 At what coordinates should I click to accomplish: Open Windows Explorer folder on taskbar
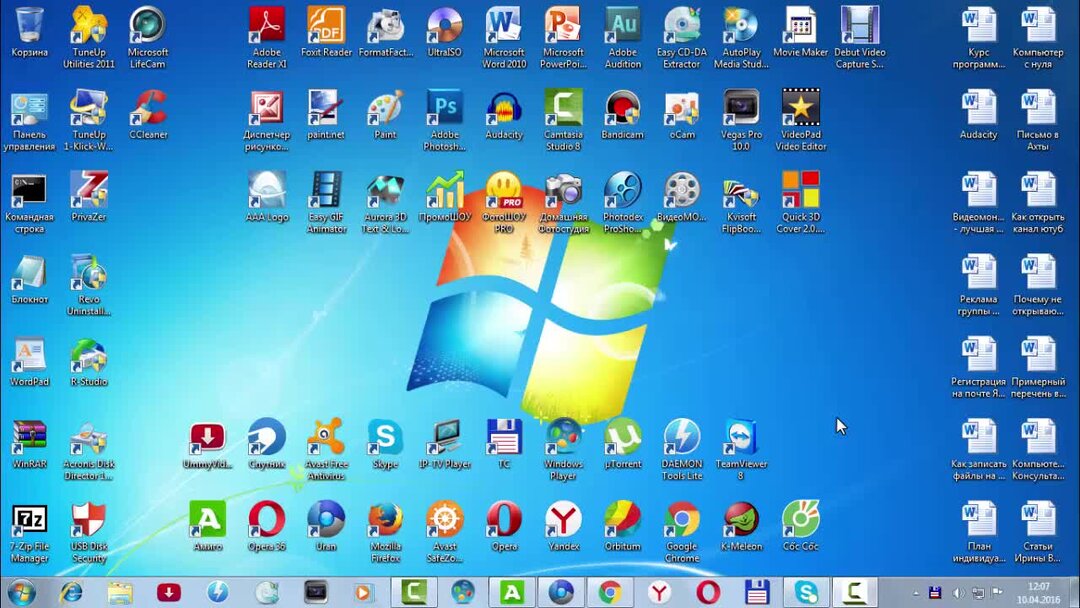pyautogui.click(x=120, y=592)
